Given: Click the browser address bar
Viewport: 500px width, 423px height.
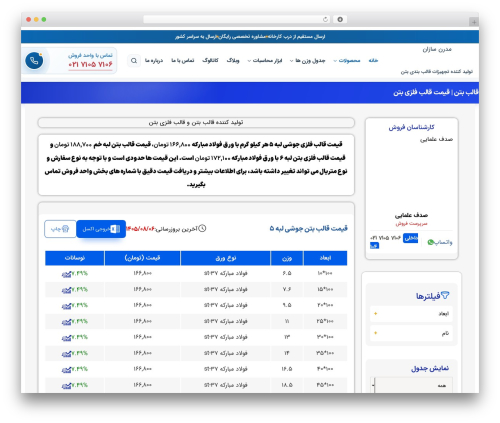Looking at the screenshot, I should (x=237, y=19).
